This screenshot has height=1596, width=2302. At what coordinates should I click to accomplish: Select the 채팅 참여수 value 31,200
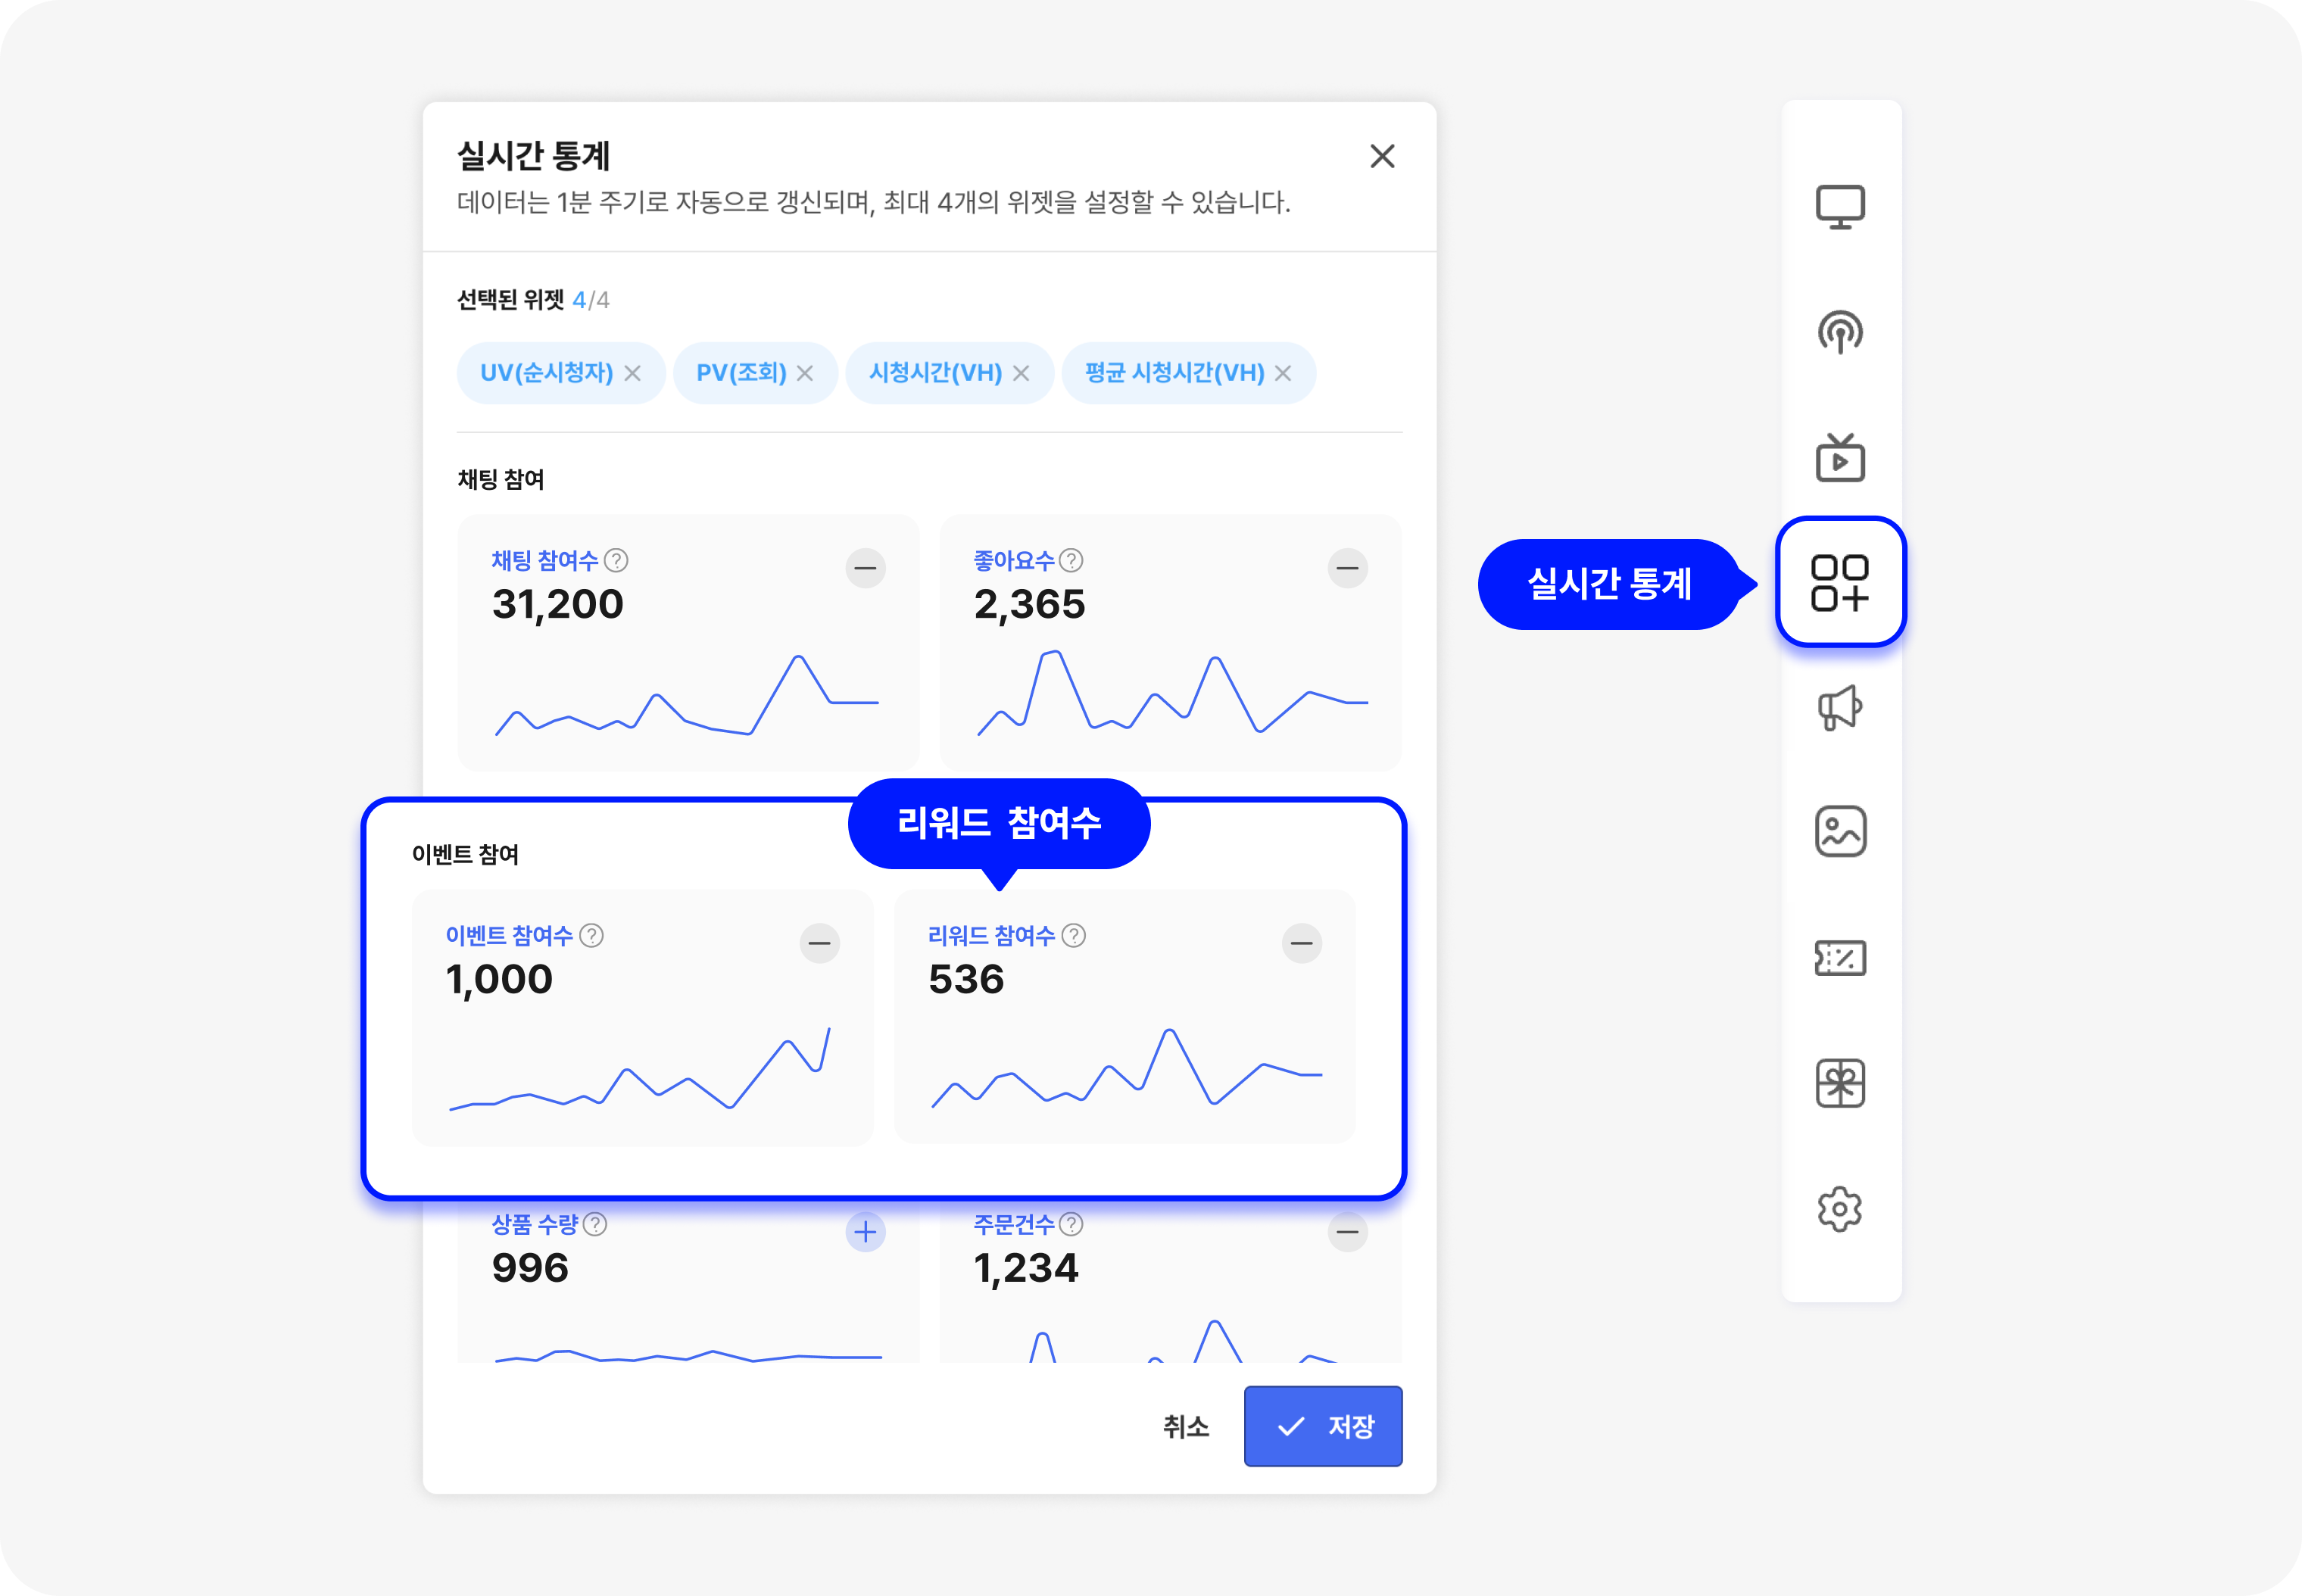pos(558,604)
